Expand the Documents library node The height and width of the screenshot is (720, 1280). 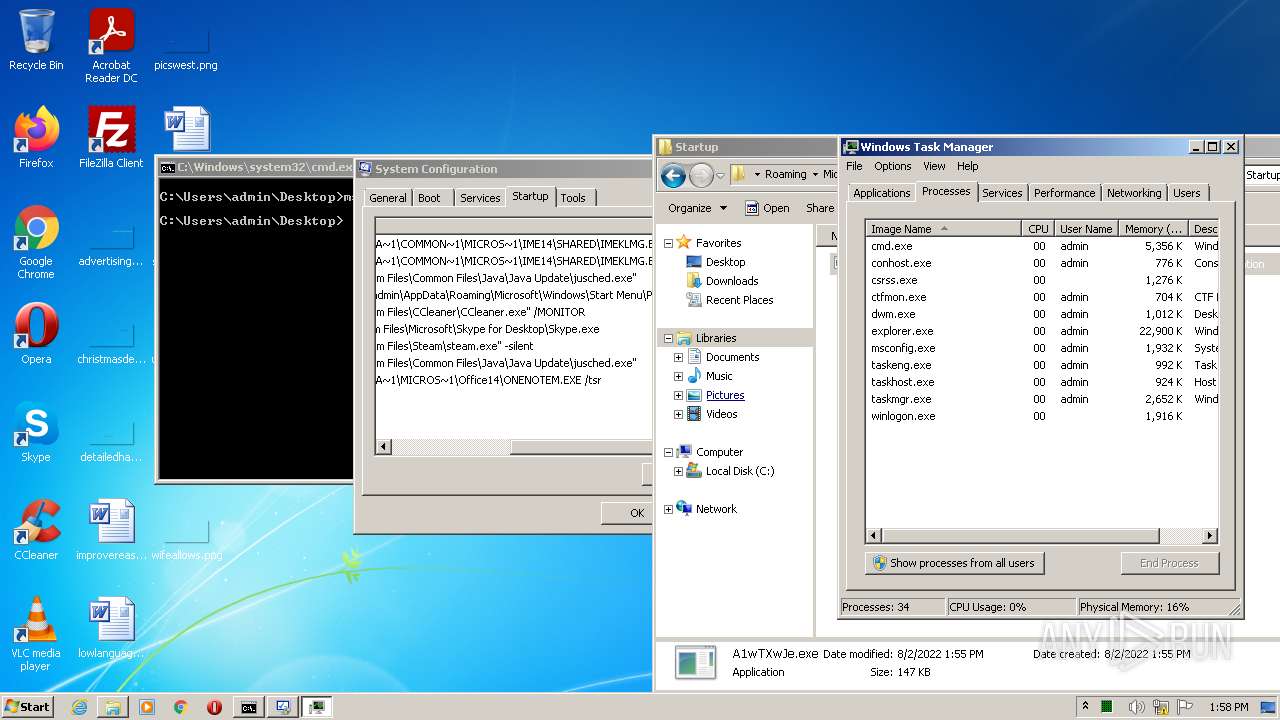pos(678,358)
